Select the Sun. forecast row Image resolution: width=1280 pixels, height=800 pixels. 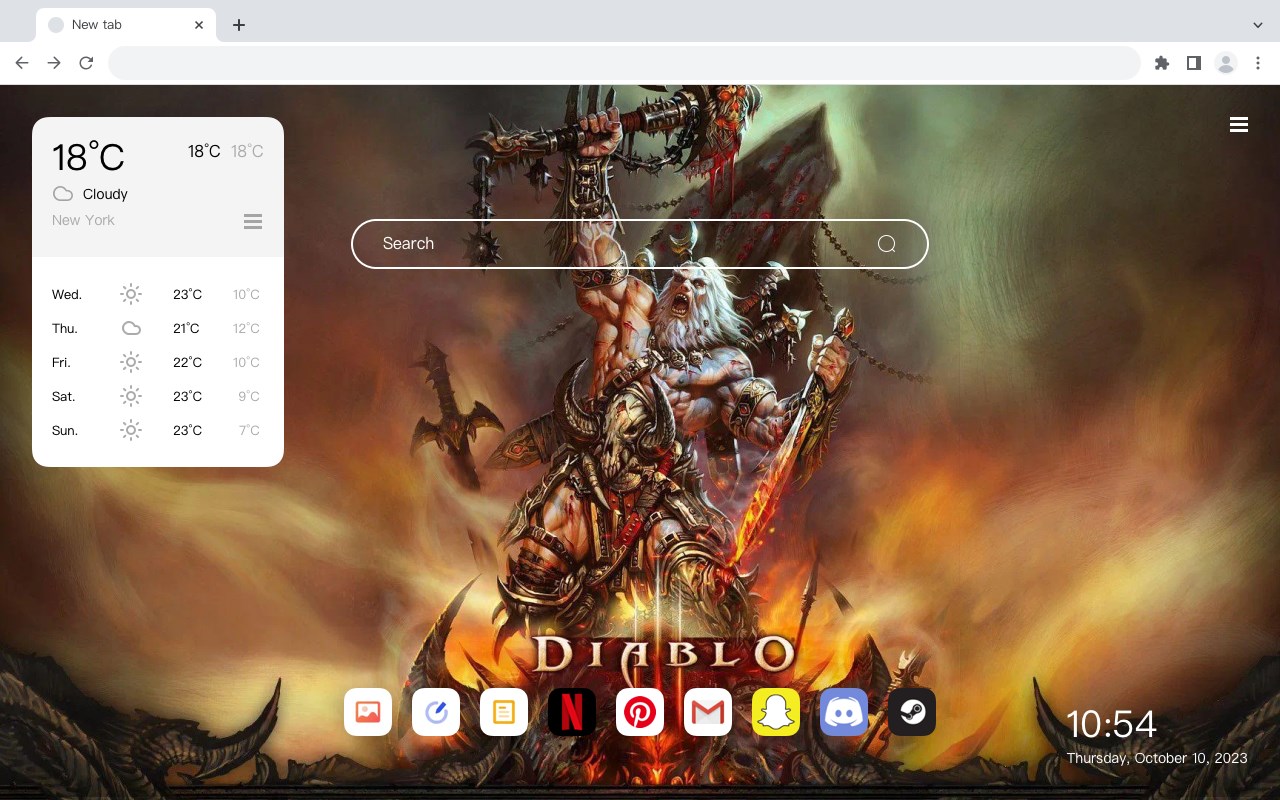(158, 430)
